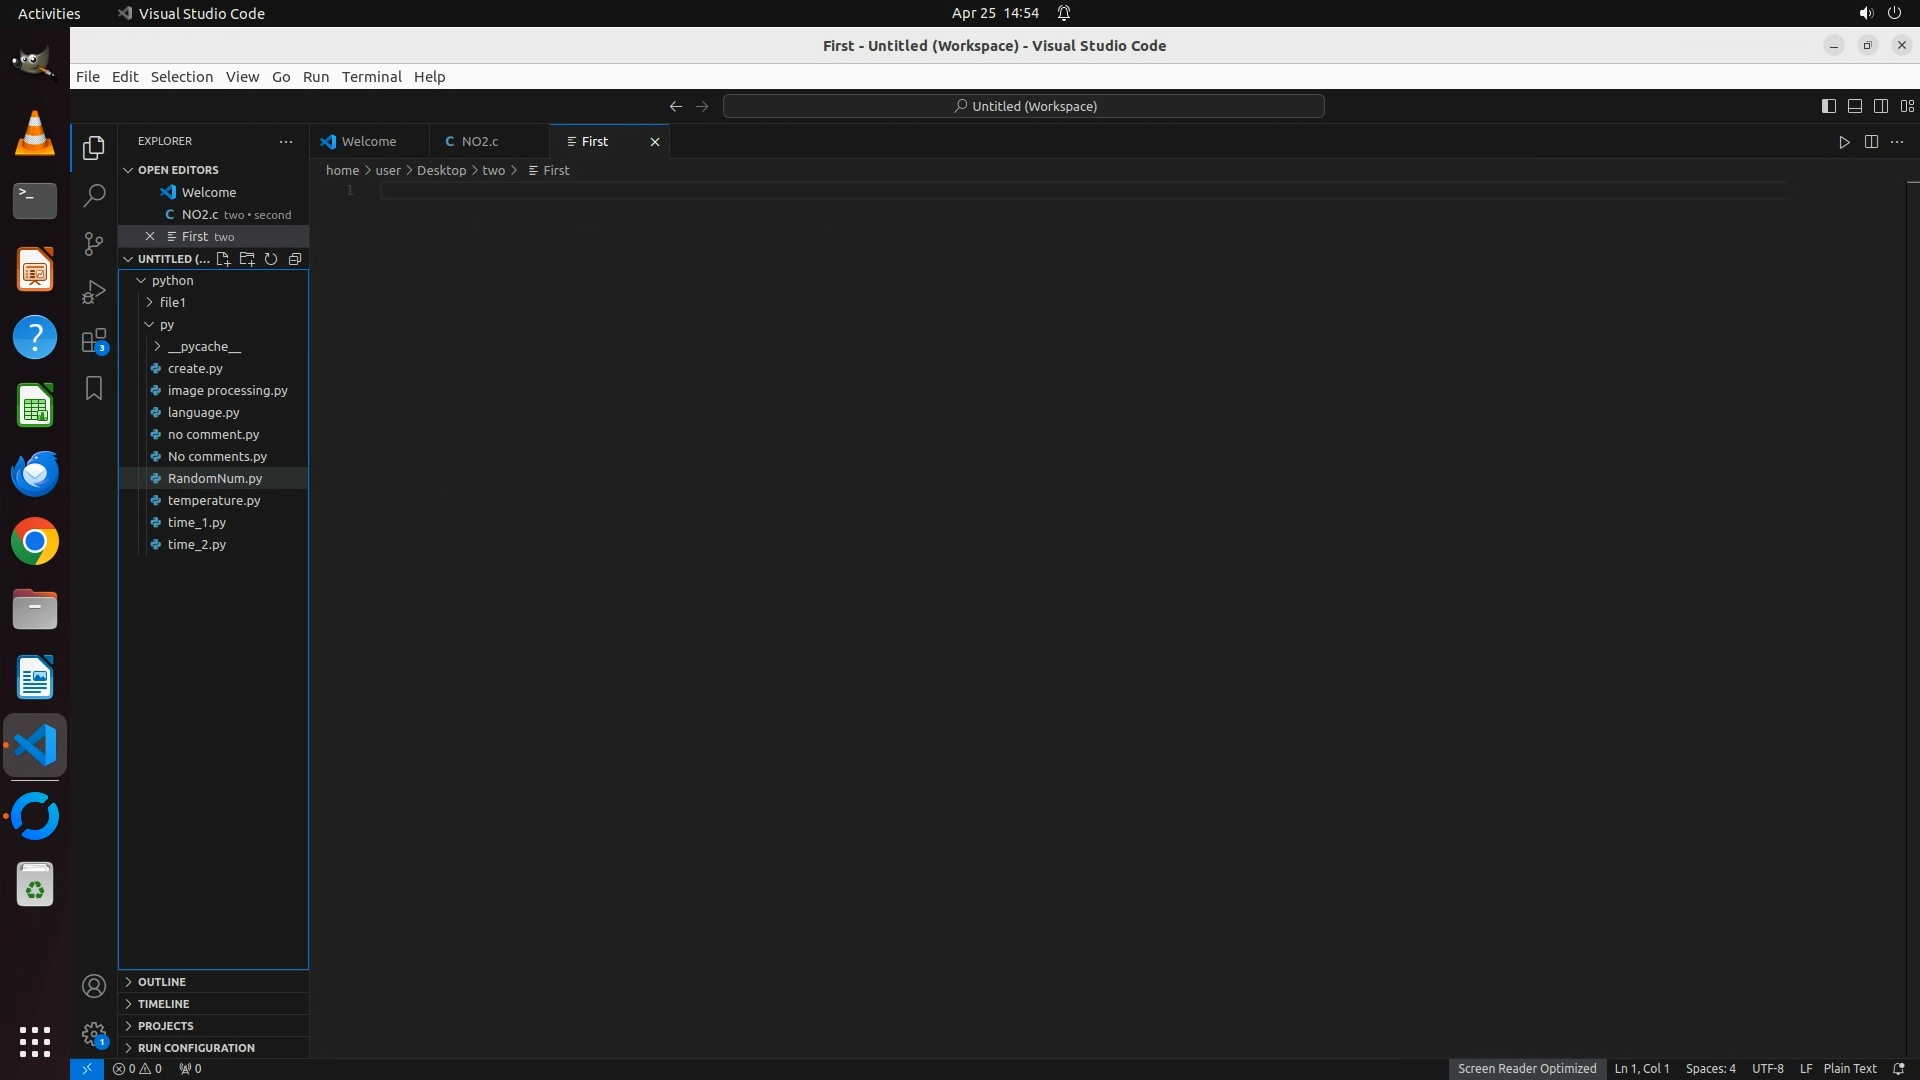
Task: Click the Refresh Explorer icon
Action: pos(271,259)
